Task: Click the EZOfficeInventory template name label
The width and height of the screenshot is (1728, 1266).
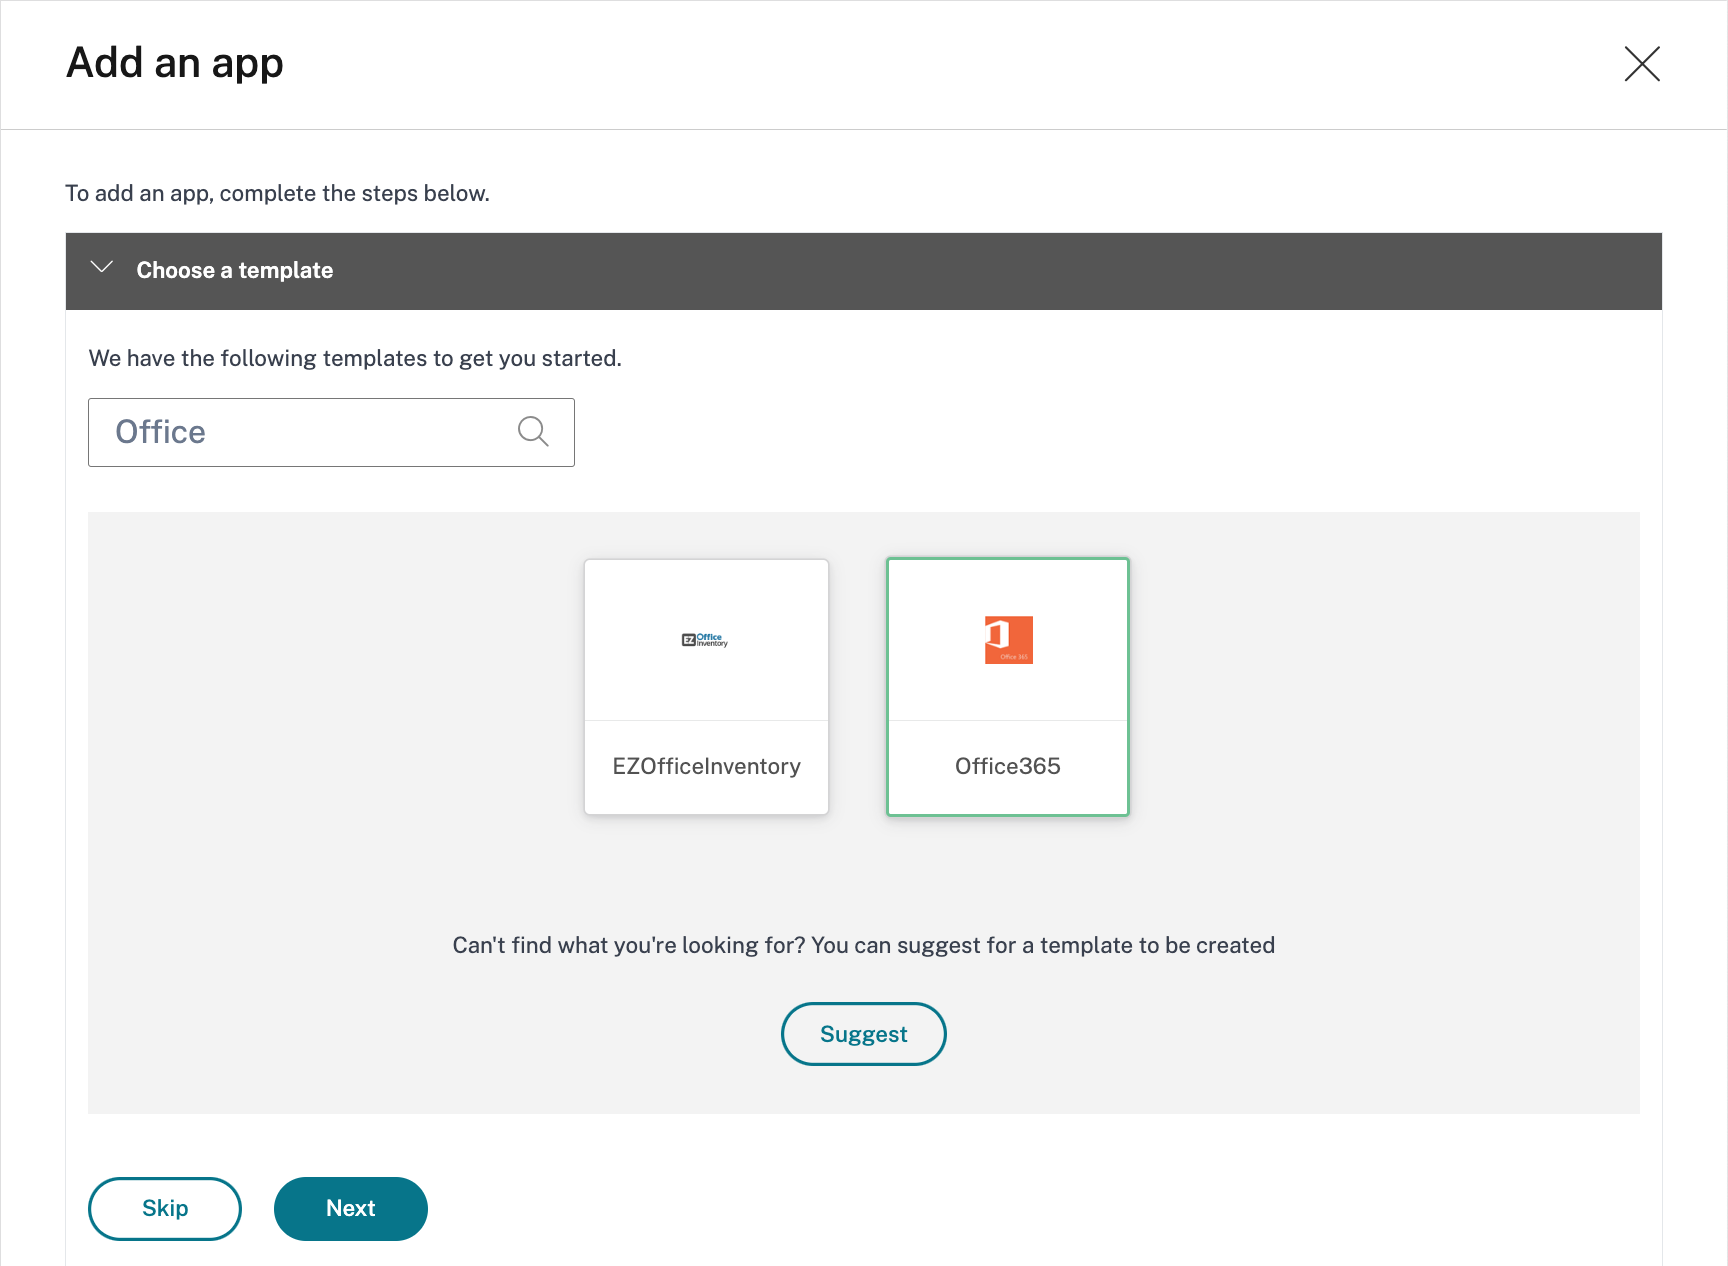Action: tap(706, 766)
